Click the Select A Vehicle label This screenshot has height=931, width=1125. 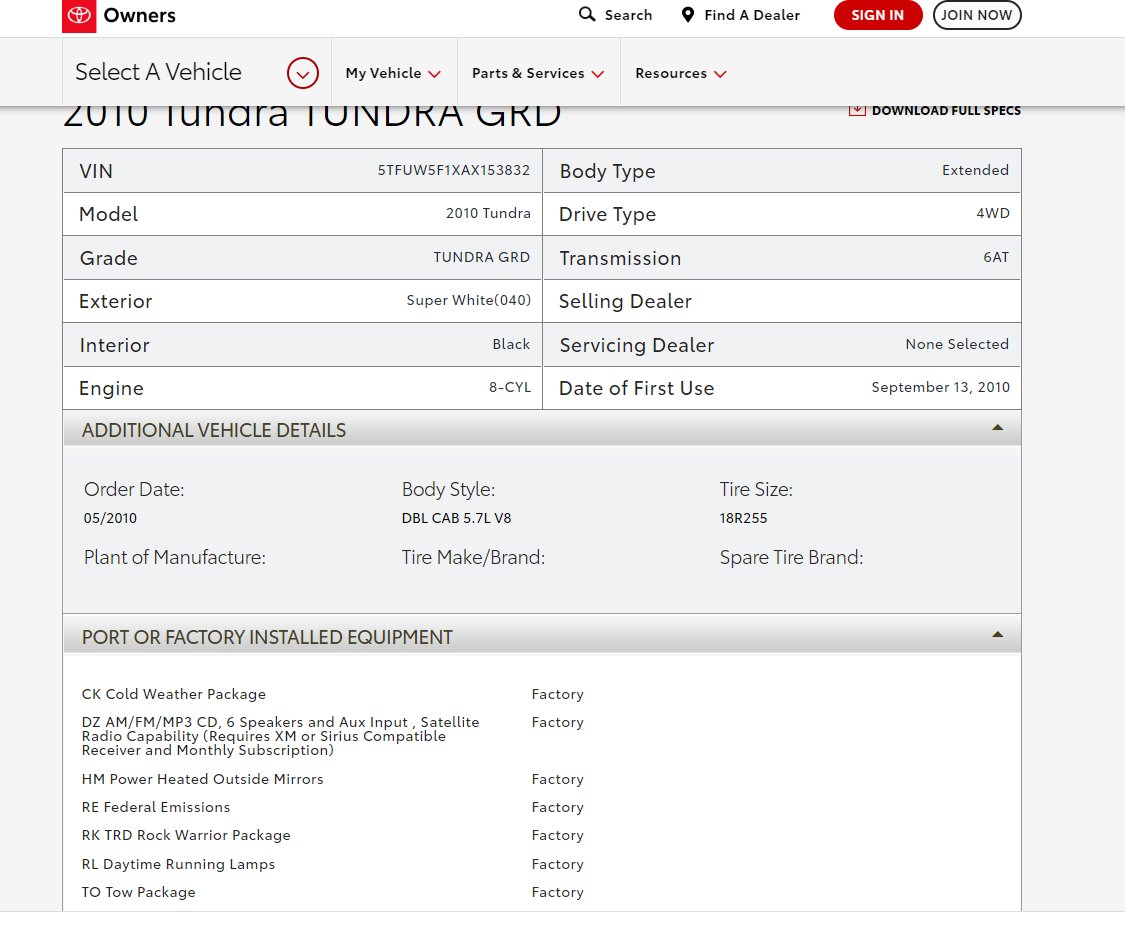[159, 72]
